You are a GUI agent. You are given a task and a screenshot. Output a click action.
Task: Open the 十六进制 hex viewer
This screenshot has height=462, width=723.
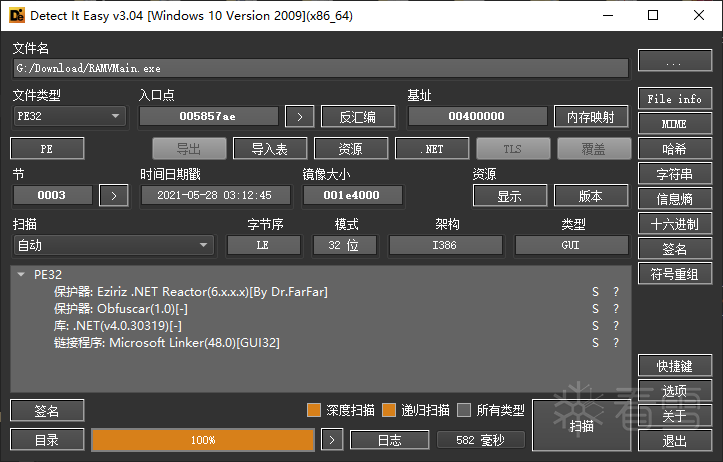click(x=675, y=225)
